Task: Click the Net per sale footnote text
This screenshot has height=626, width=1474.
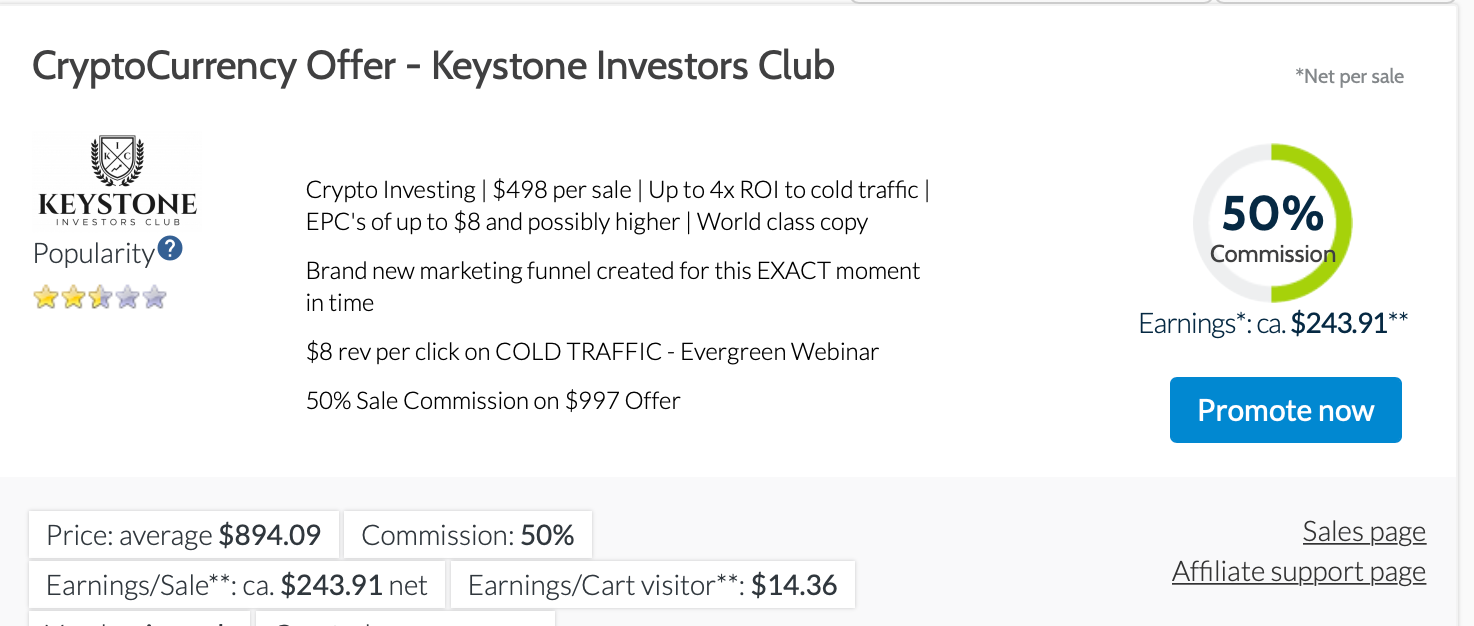Action: coord(1349,76)
